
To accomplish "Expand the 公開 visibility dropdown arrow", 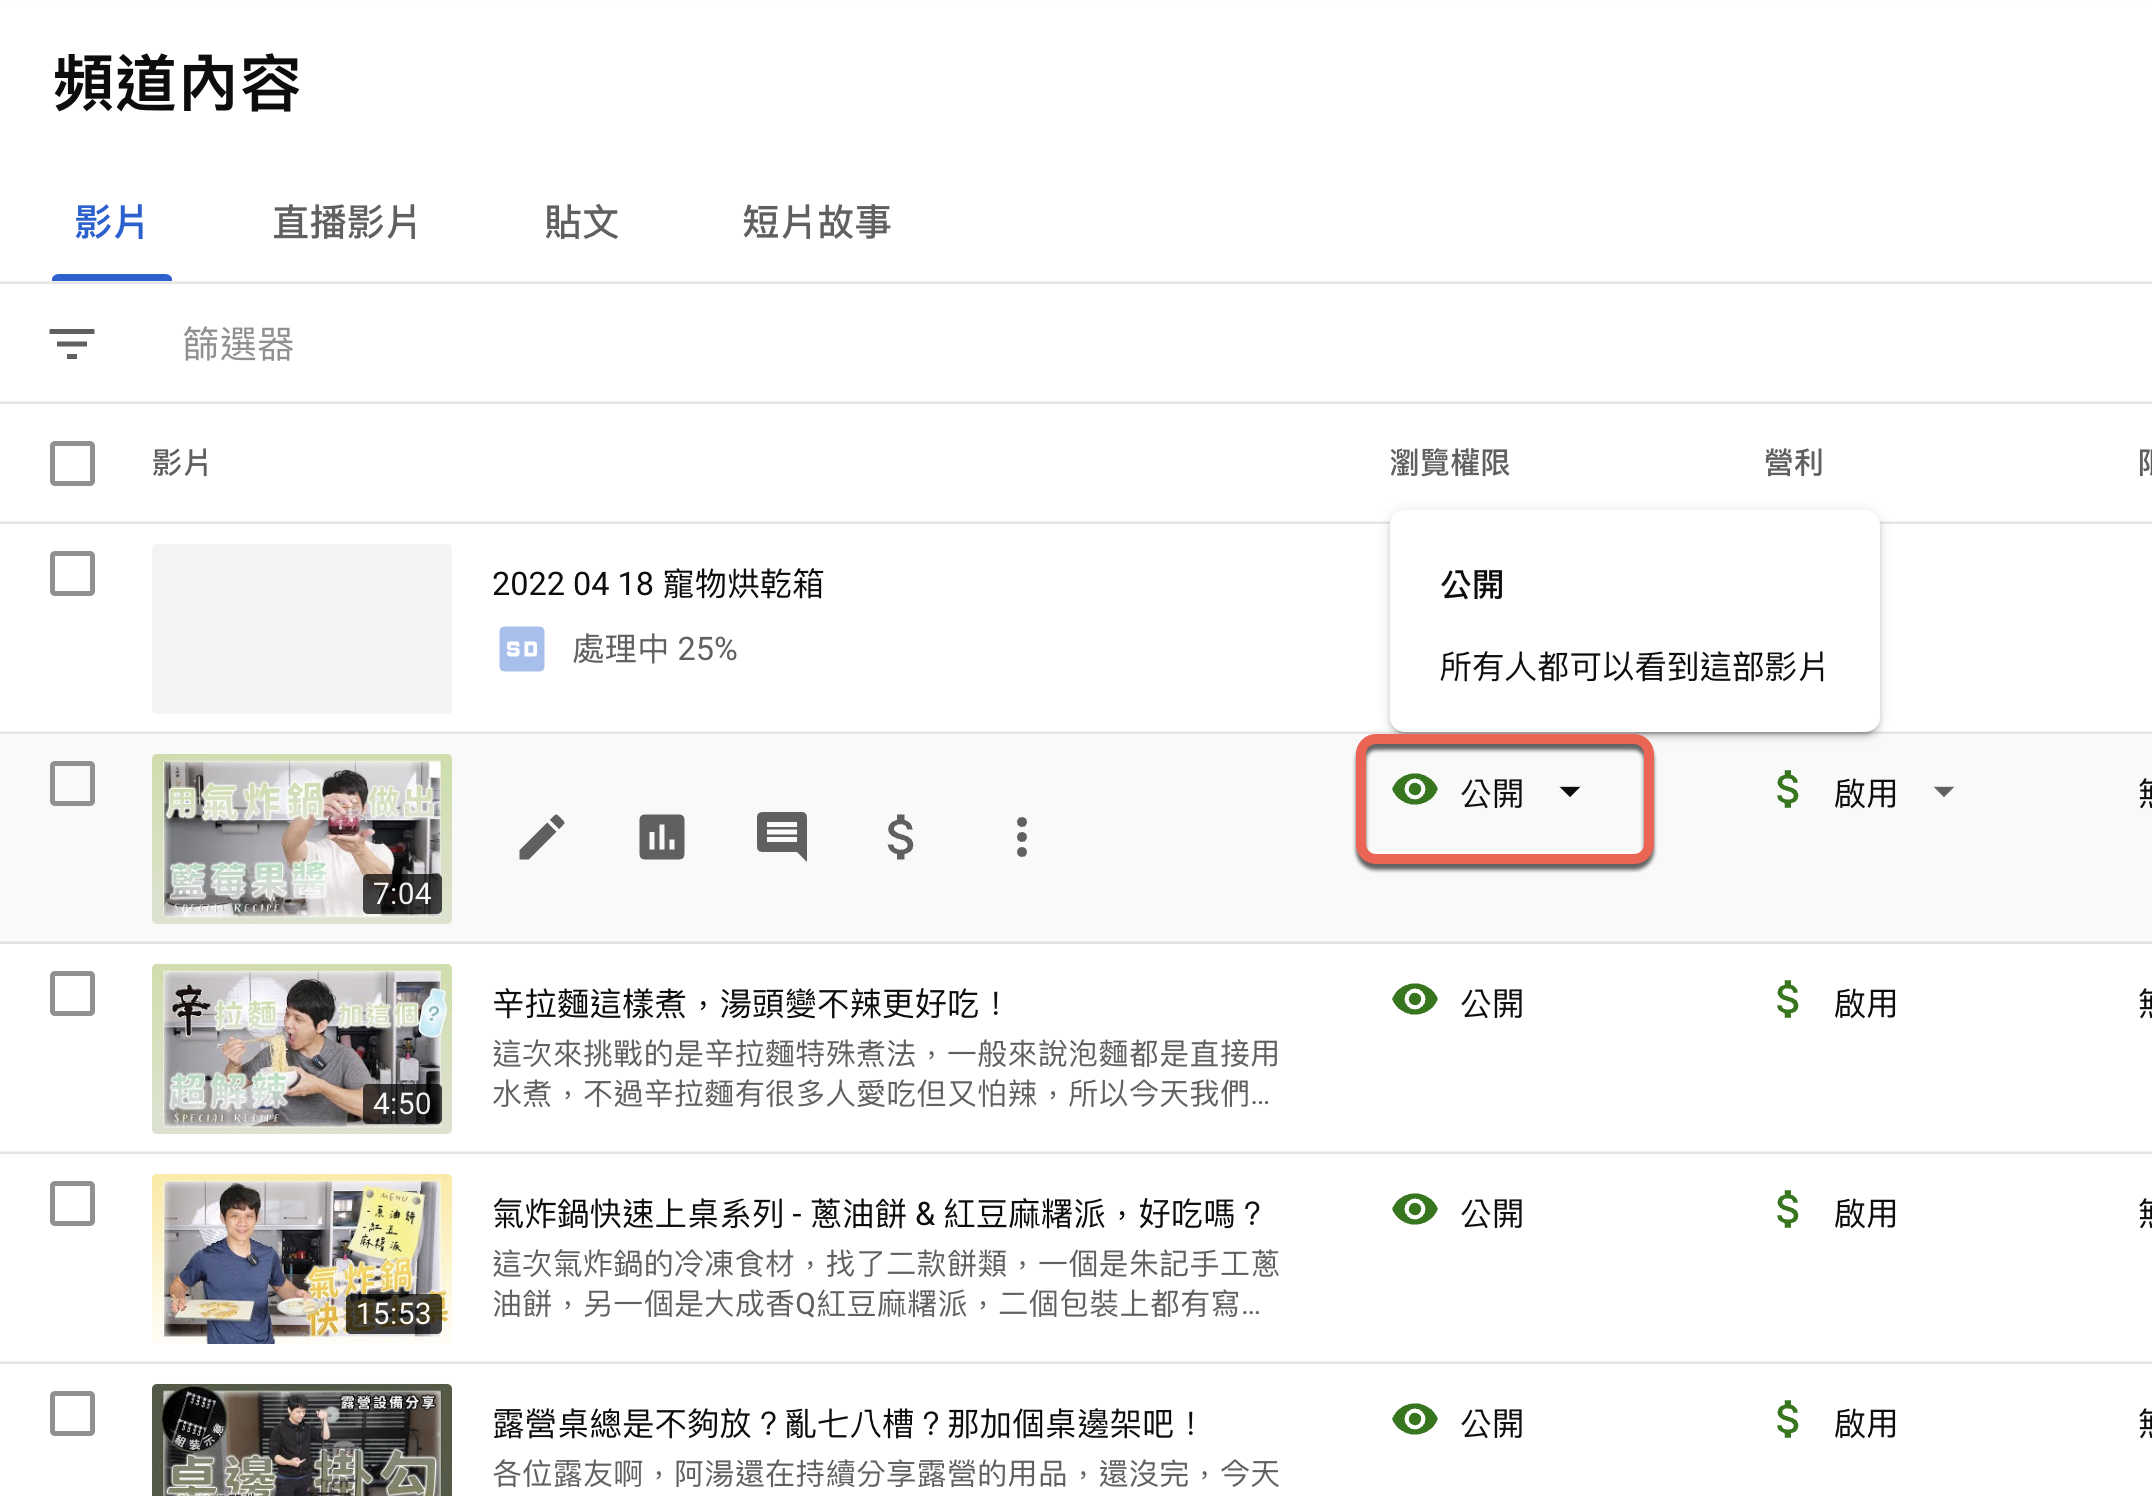I will (1570, 792).
